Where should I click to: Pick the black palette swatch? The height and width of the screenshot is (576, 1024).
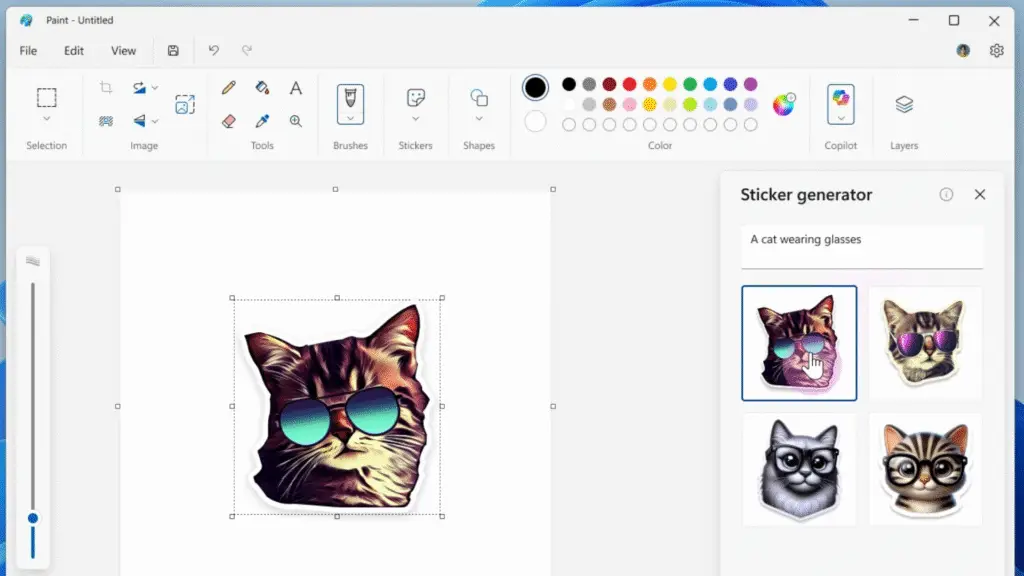click(x=569, y=84)
